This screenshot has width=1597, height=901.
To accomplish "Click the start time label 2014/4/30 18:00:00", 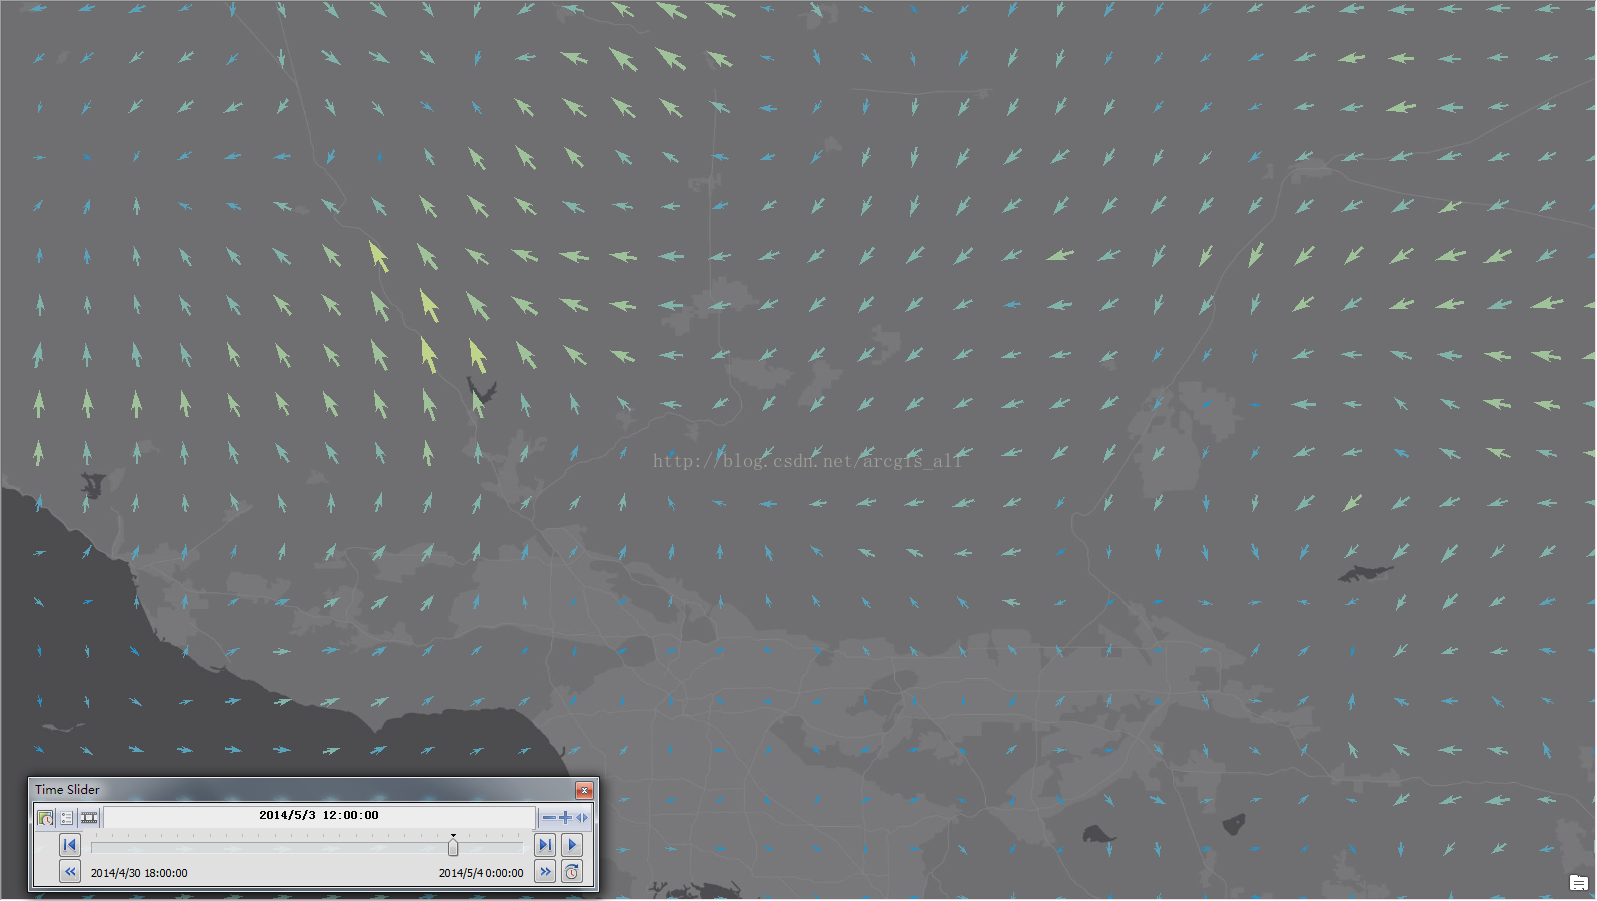I will [x=139, y=873].
